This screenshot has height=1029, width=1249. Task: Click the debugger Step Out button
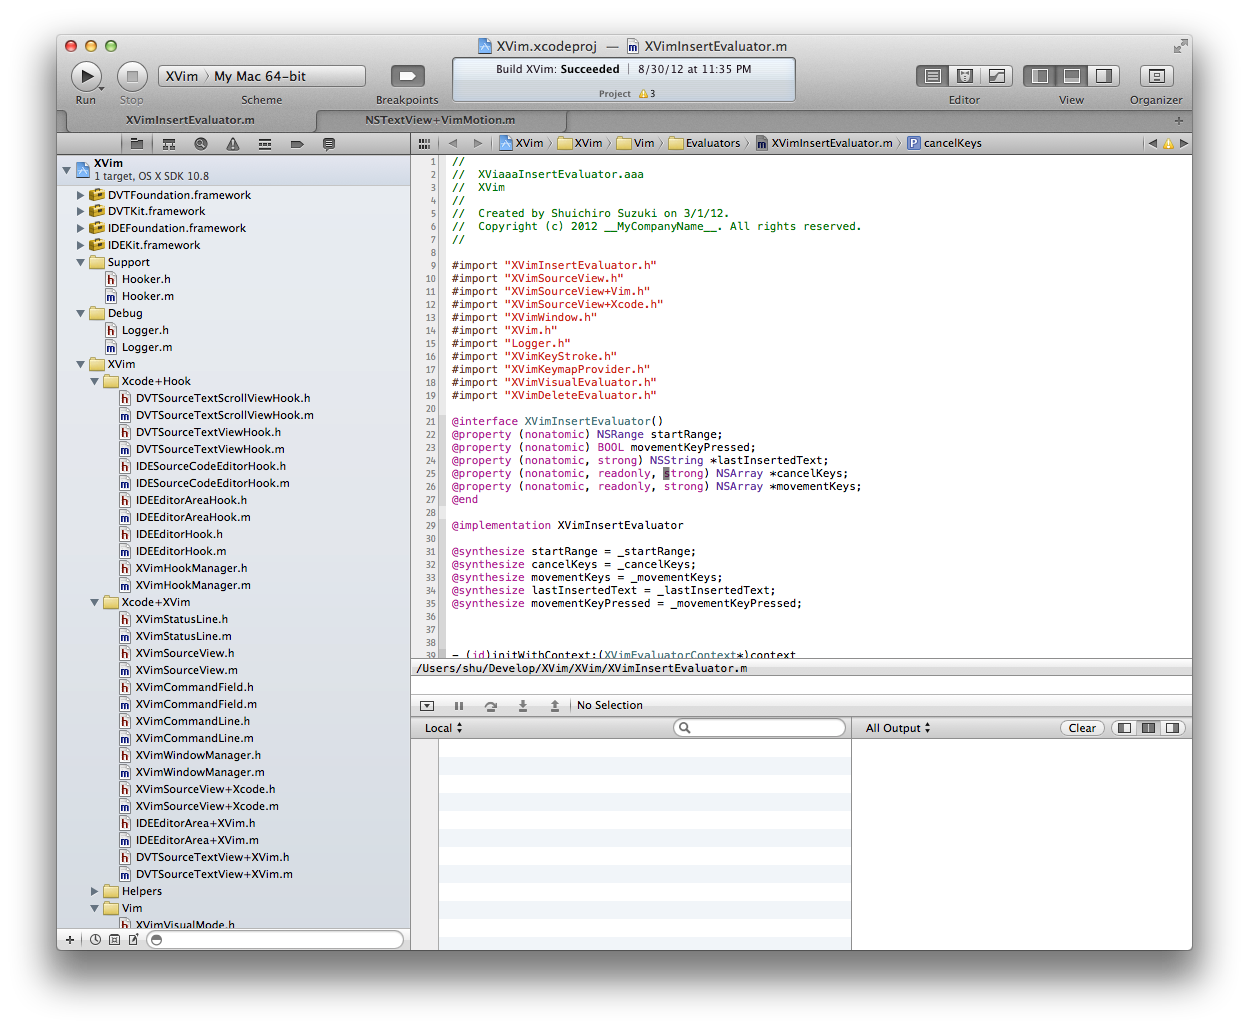[555, 706]
